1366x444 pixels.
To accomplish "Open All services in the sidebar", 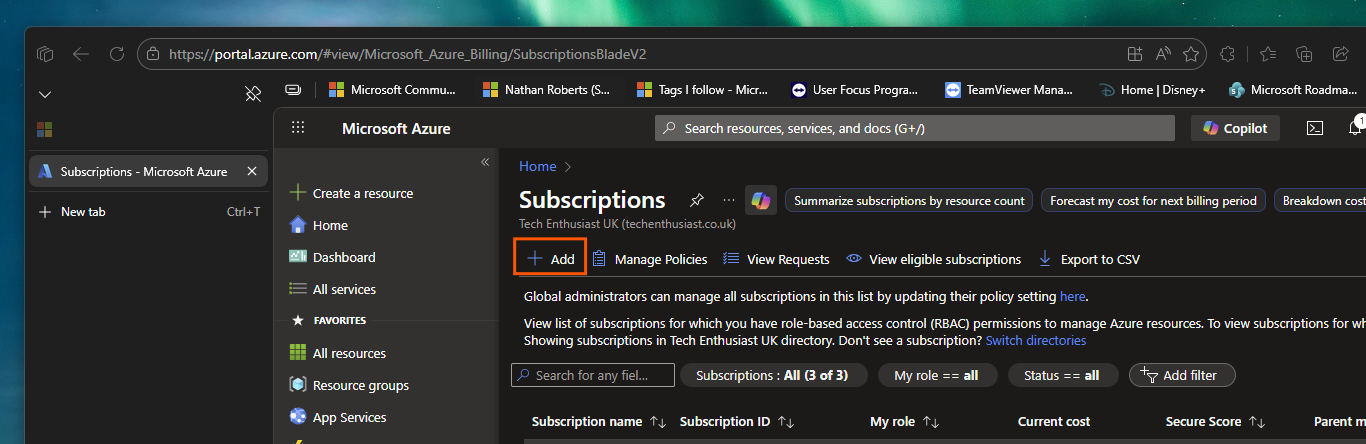I will (x=333, y=289).
